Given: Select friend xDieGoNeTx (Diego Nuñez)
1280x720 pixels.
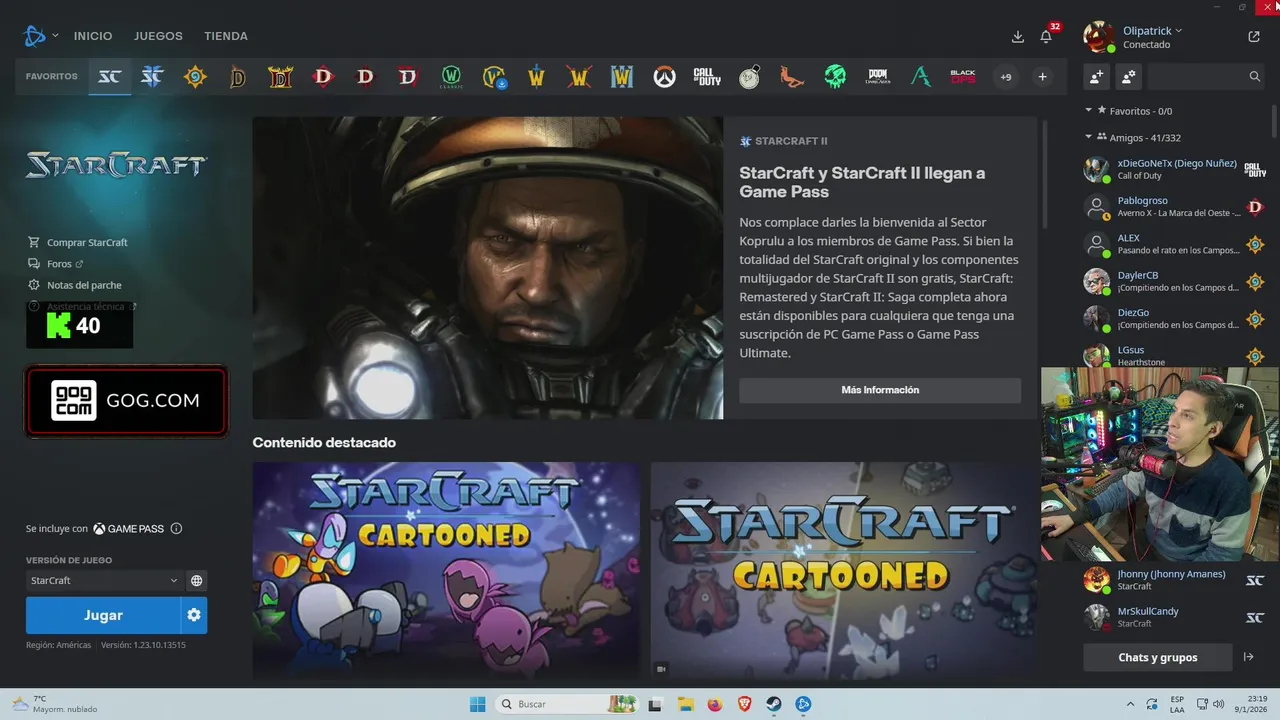Looking at the screenshot, I should click(1176, 169).
